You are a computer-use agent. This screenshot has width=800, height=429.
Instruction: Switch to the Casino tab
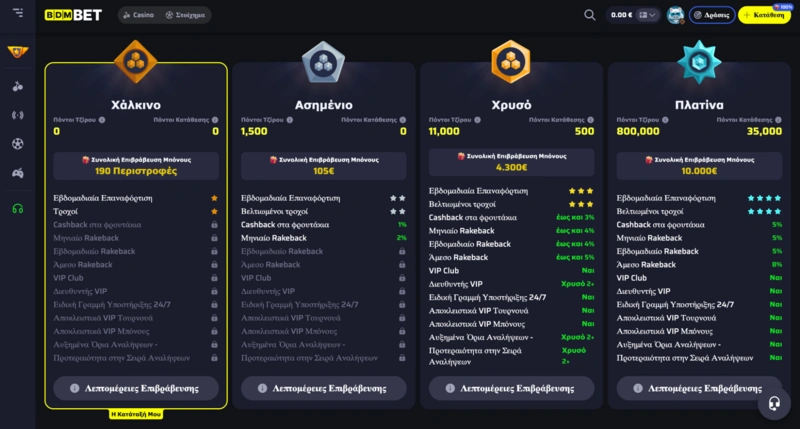click(137, 15)
